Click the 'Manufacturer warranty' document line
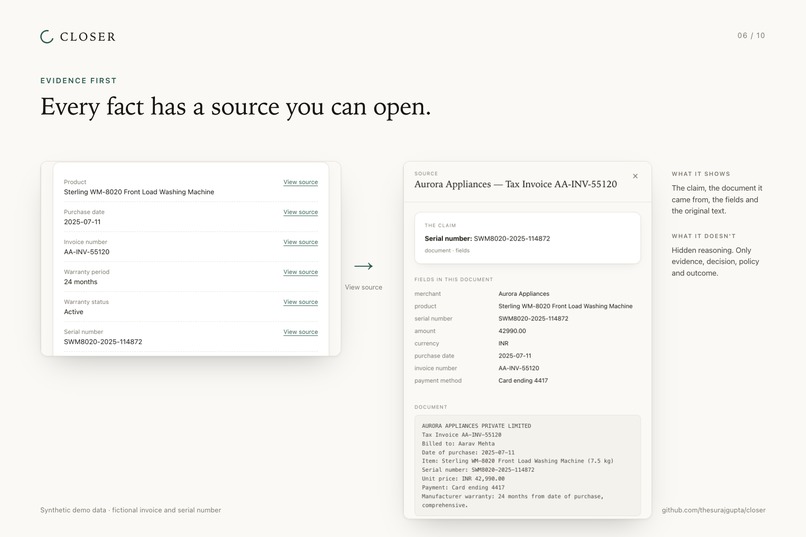 (x=512, y=501)
